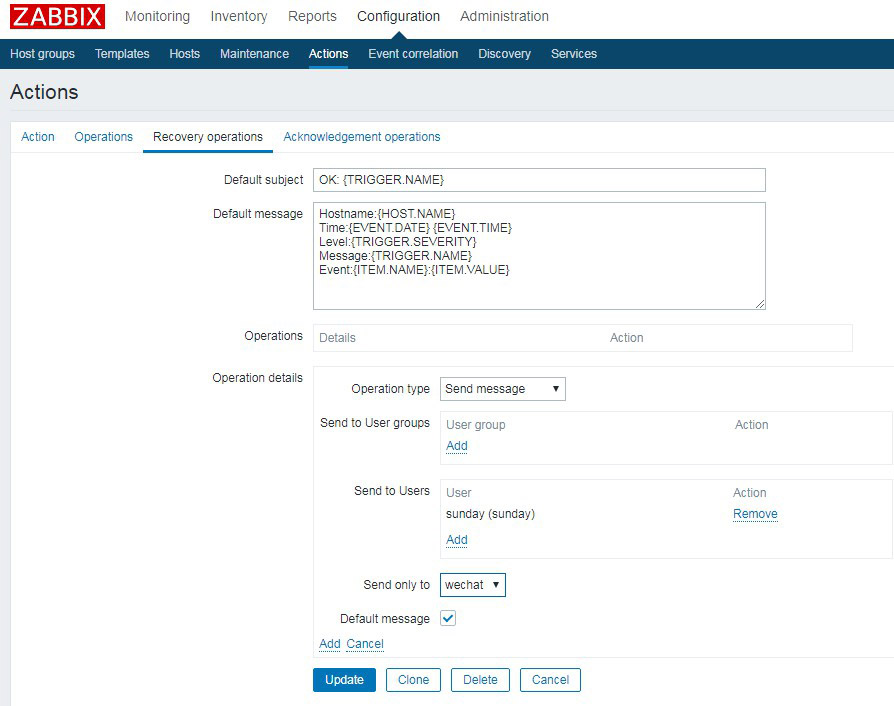Open the Monitoring menu

tap(157, 16)
